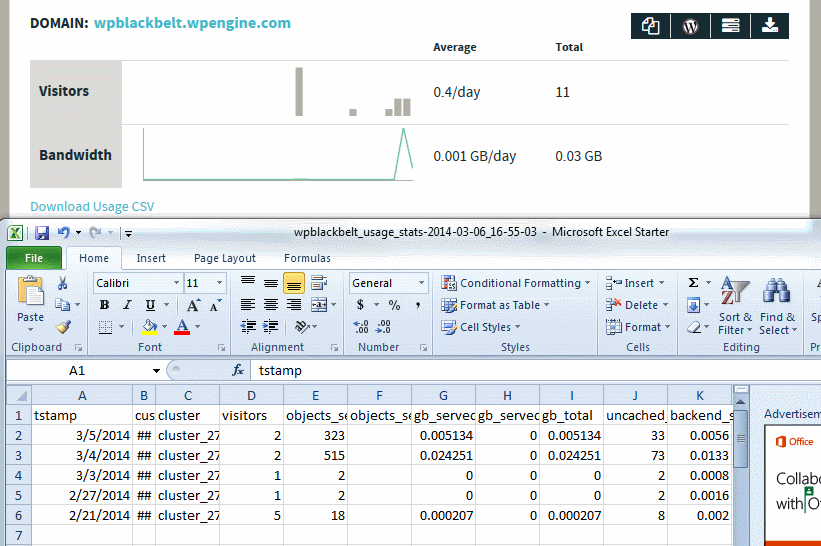
Task: Open the Insert cells dropdown
Action: (x=635, y=283)
